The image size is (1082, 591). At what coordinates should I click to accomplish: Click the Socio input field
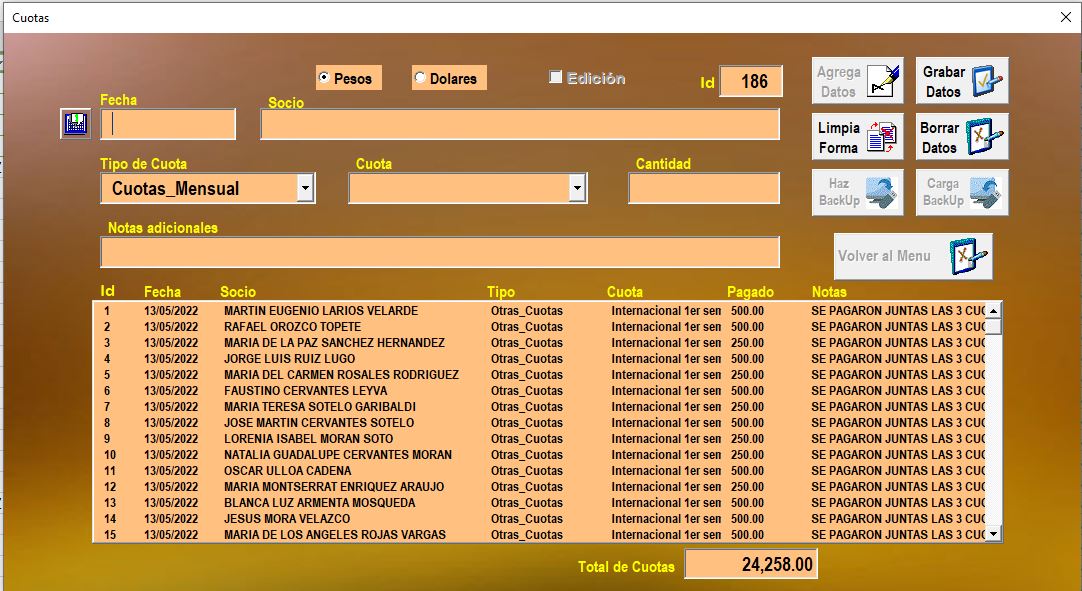point(519,124)
